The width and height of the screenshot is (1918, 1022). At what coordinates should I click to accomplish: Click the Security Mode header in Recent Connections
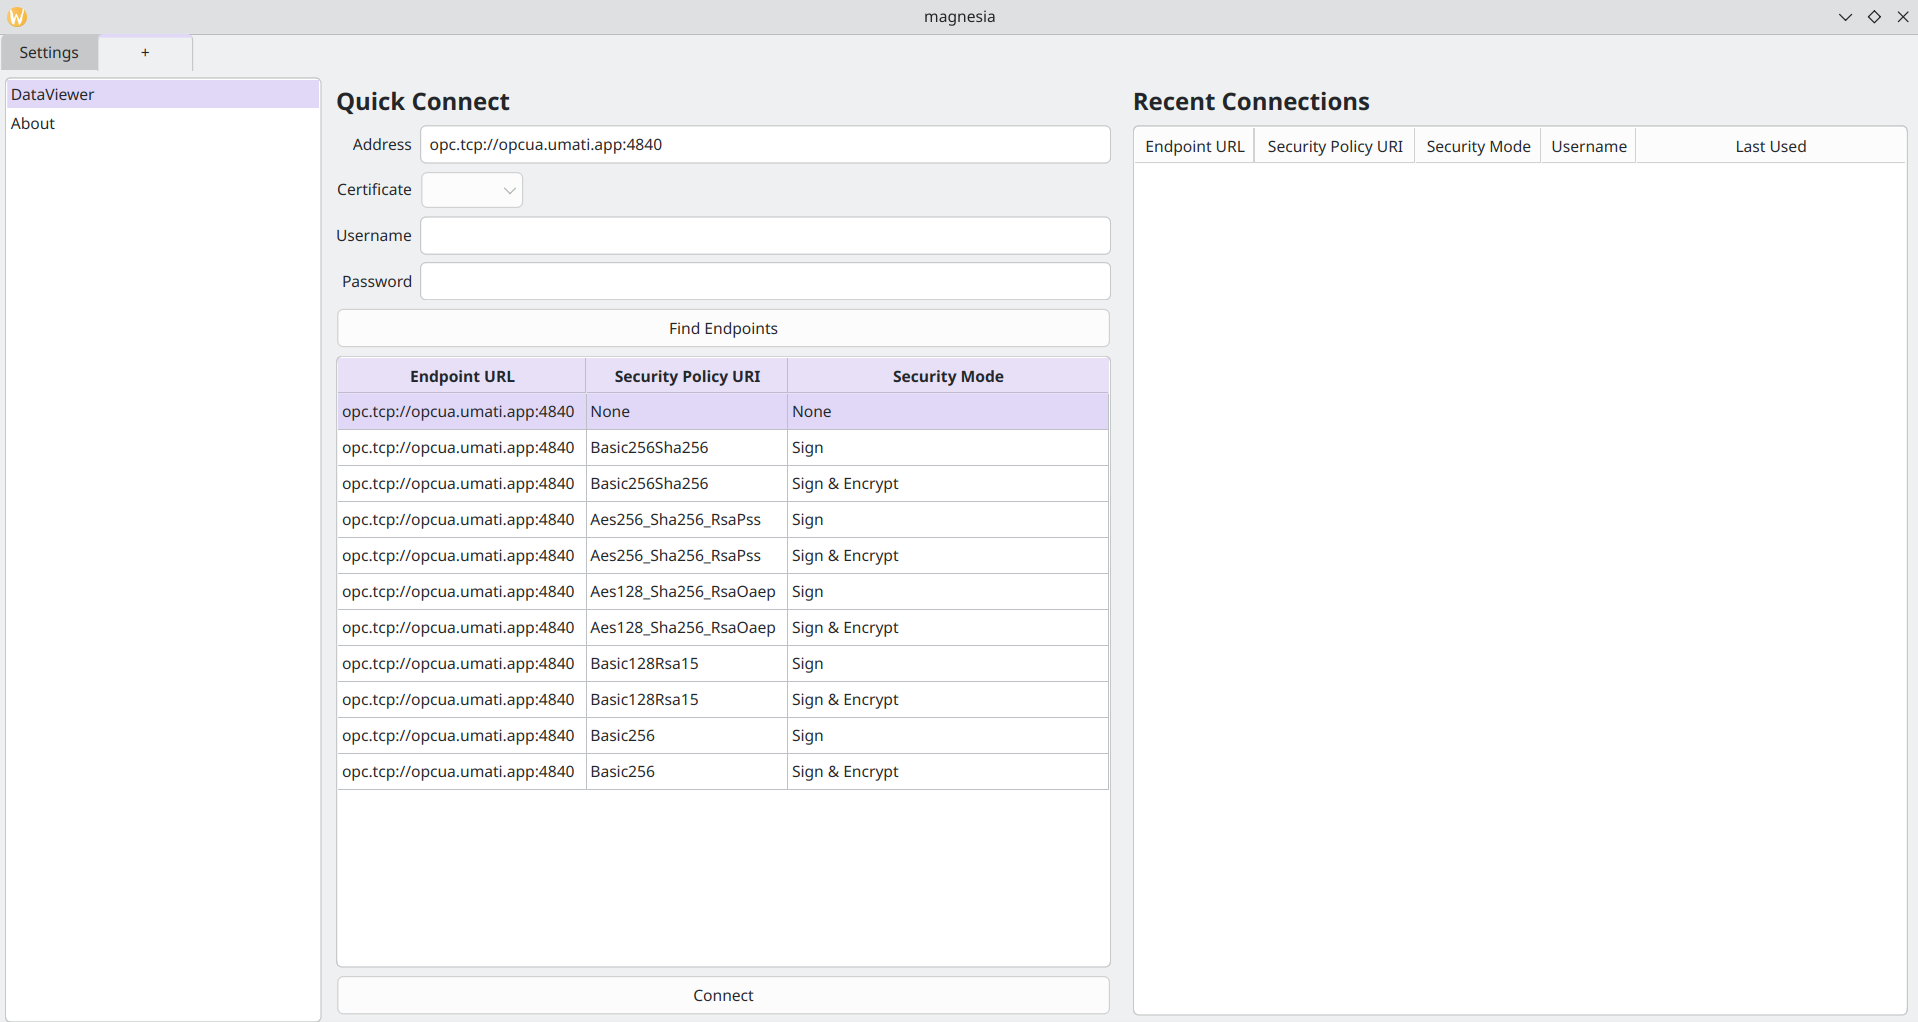pos(1477,146)
